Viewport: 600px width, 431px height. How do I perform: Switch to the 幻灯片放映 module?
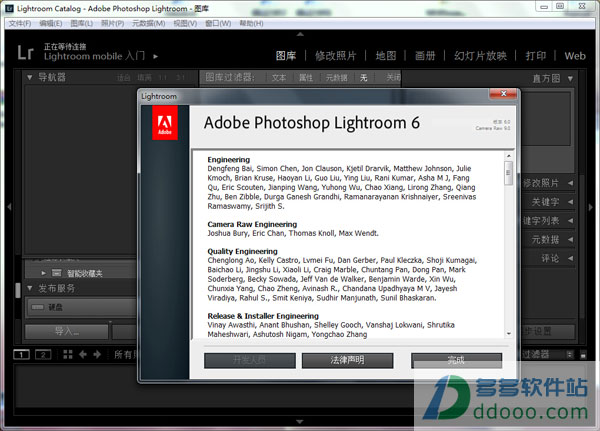(x=480, y=56)
